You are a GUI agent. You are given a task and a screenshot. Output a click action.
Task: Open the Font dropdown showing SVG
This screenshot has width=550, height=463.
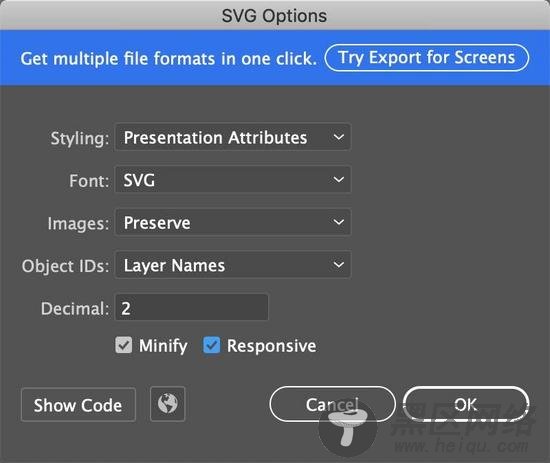233,180
